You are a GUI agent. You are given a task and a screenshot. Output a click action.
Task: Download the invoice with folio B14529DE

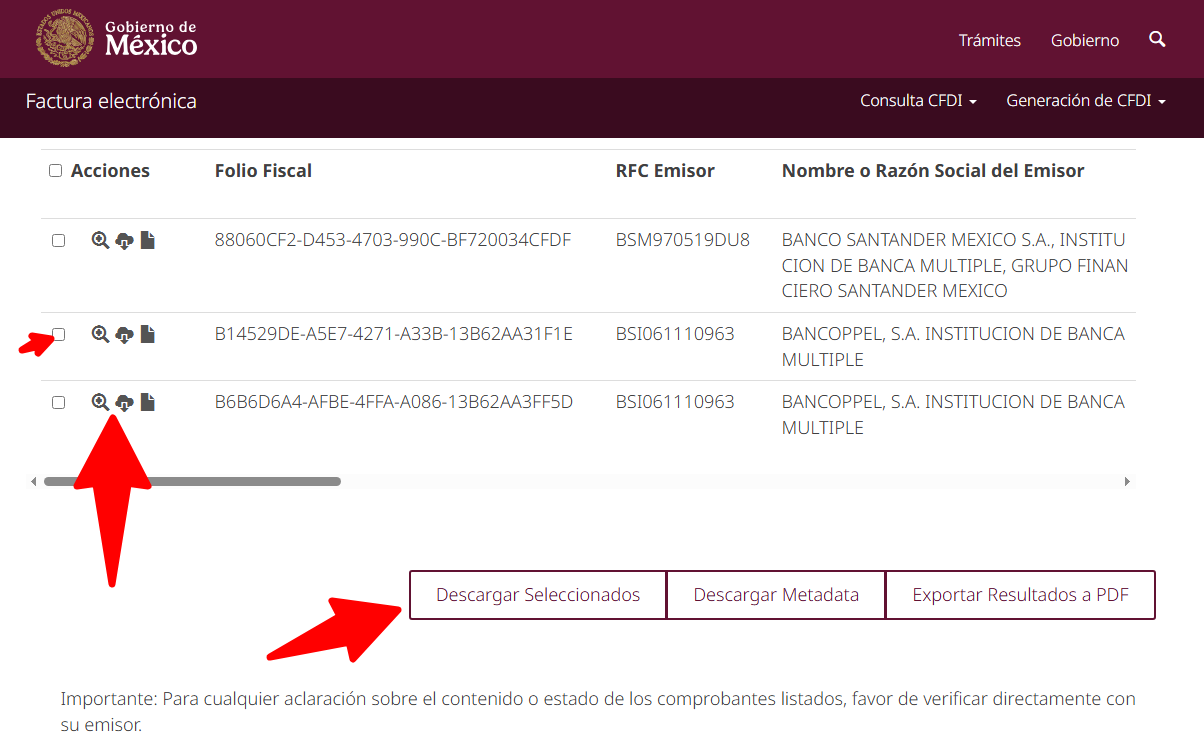pyautogui.click(x=124, y=335)
